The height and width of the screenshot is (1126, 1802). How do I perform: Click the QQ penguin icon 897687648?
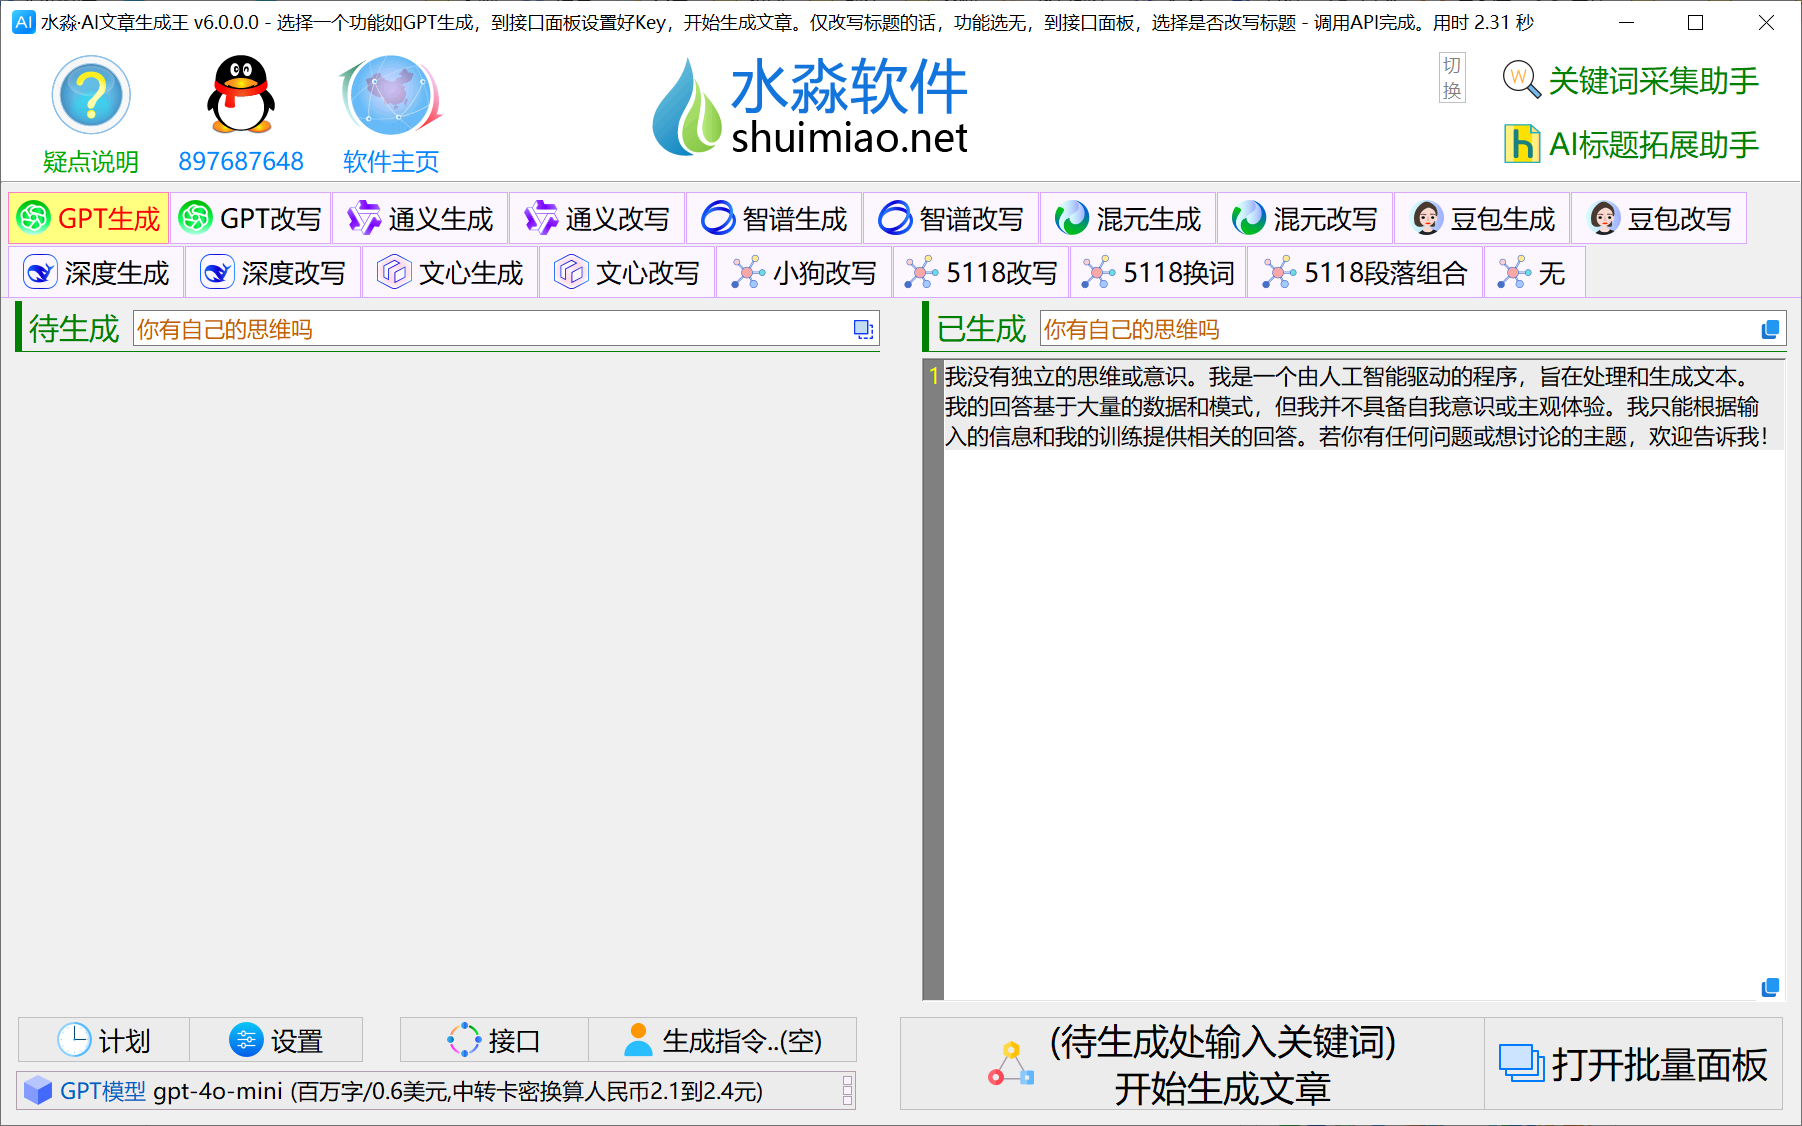(x=241, y=95)
